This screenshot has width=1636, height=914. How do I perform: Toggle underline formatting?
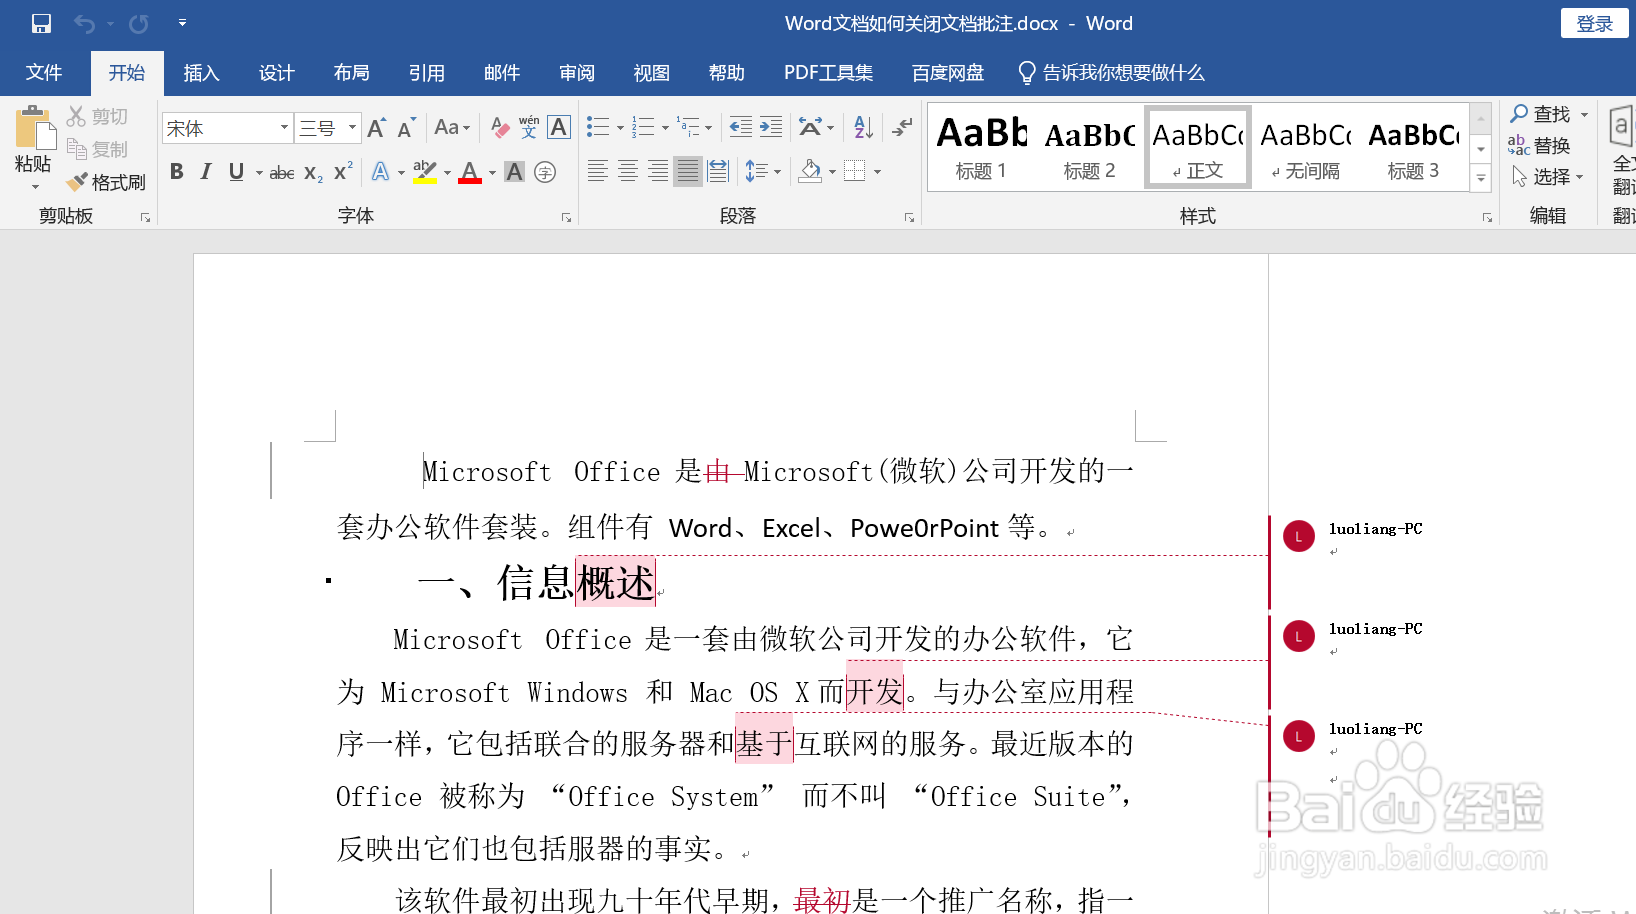(x=236, y=172)
